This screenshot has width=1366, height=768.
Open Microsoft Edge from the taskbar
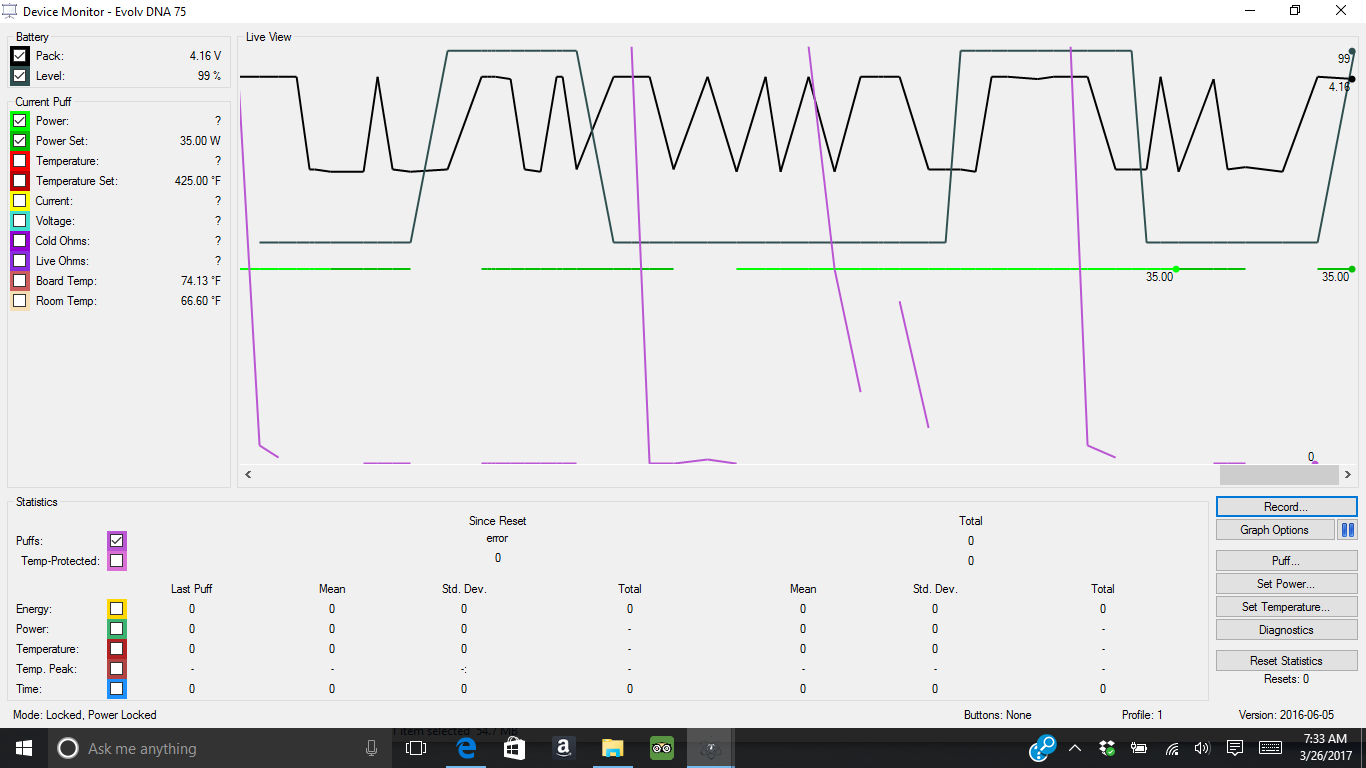pos(466,748)
